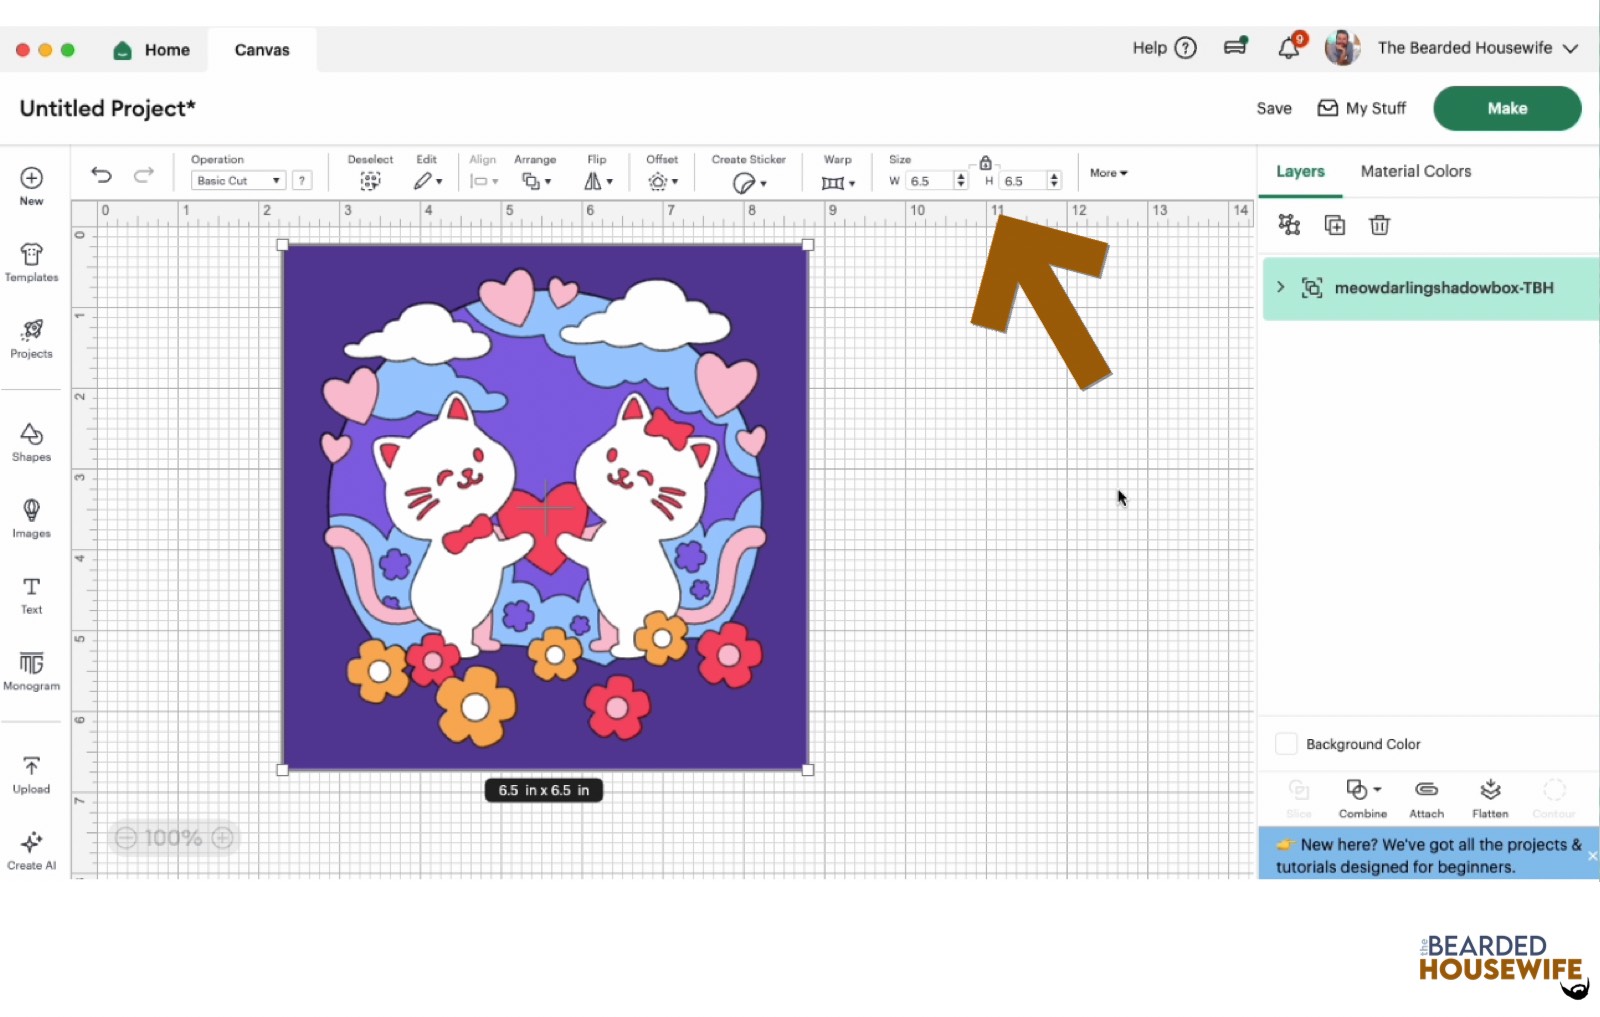Screen dimensions: 1600x1017
Task: Click the Save link
Action: click(1272, 108)
